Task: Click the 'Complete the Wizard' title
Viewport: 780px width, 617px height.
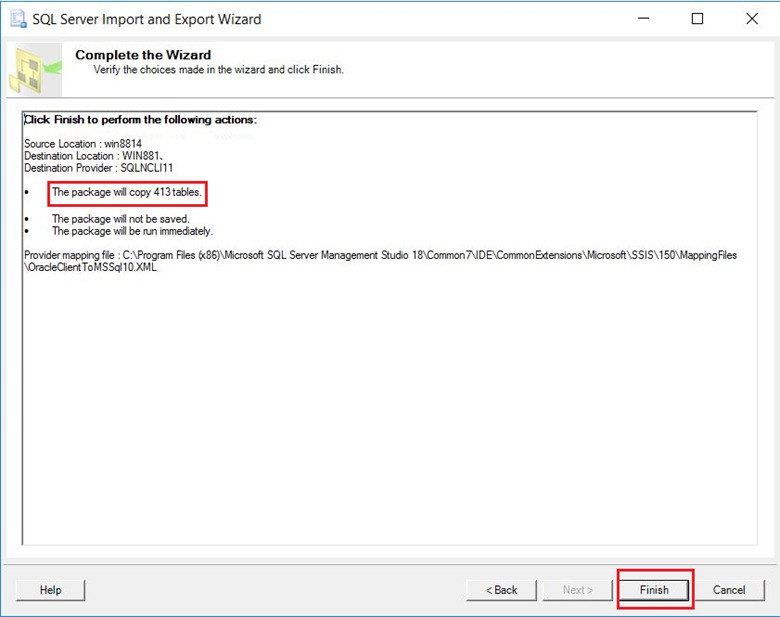Action: (x=143, y=55)
